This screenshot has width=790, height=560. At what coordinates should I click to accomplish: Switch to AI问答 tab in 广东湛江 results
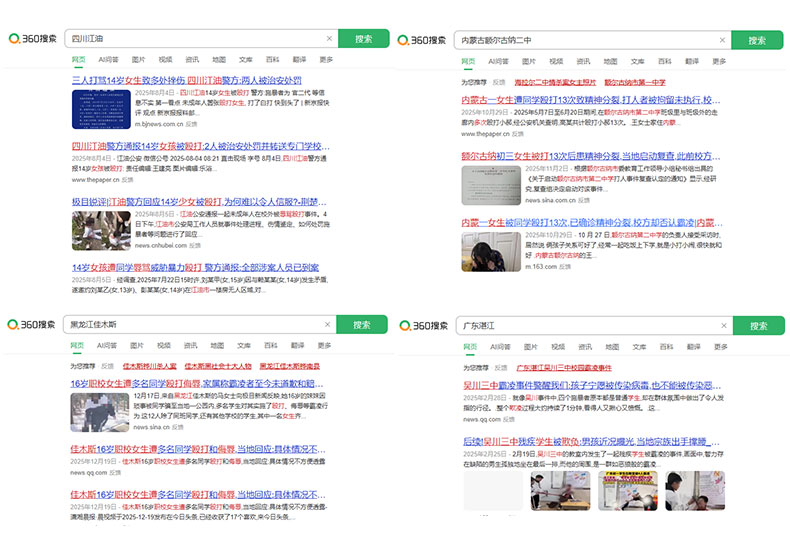[500, 347]
